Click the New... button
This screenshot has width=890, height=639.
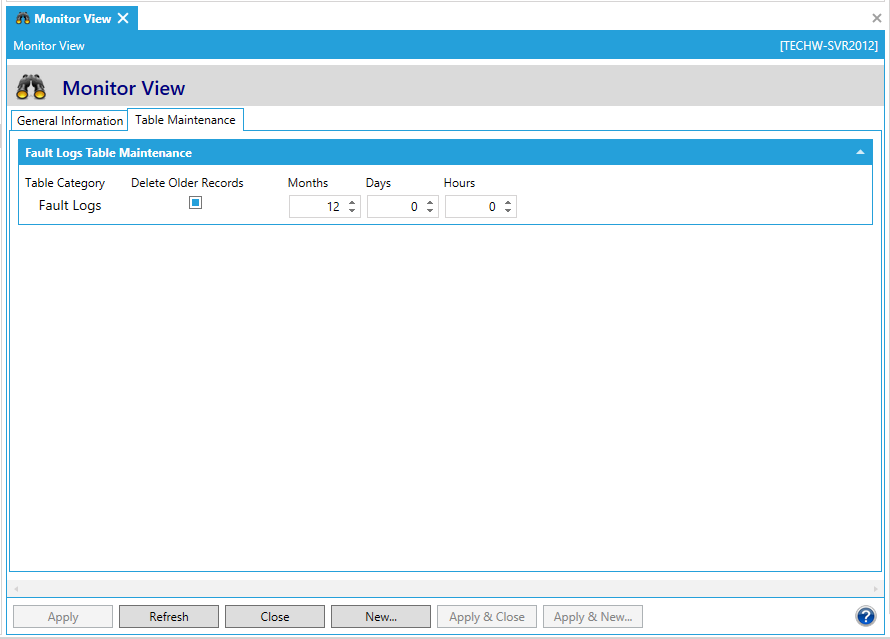381,617
